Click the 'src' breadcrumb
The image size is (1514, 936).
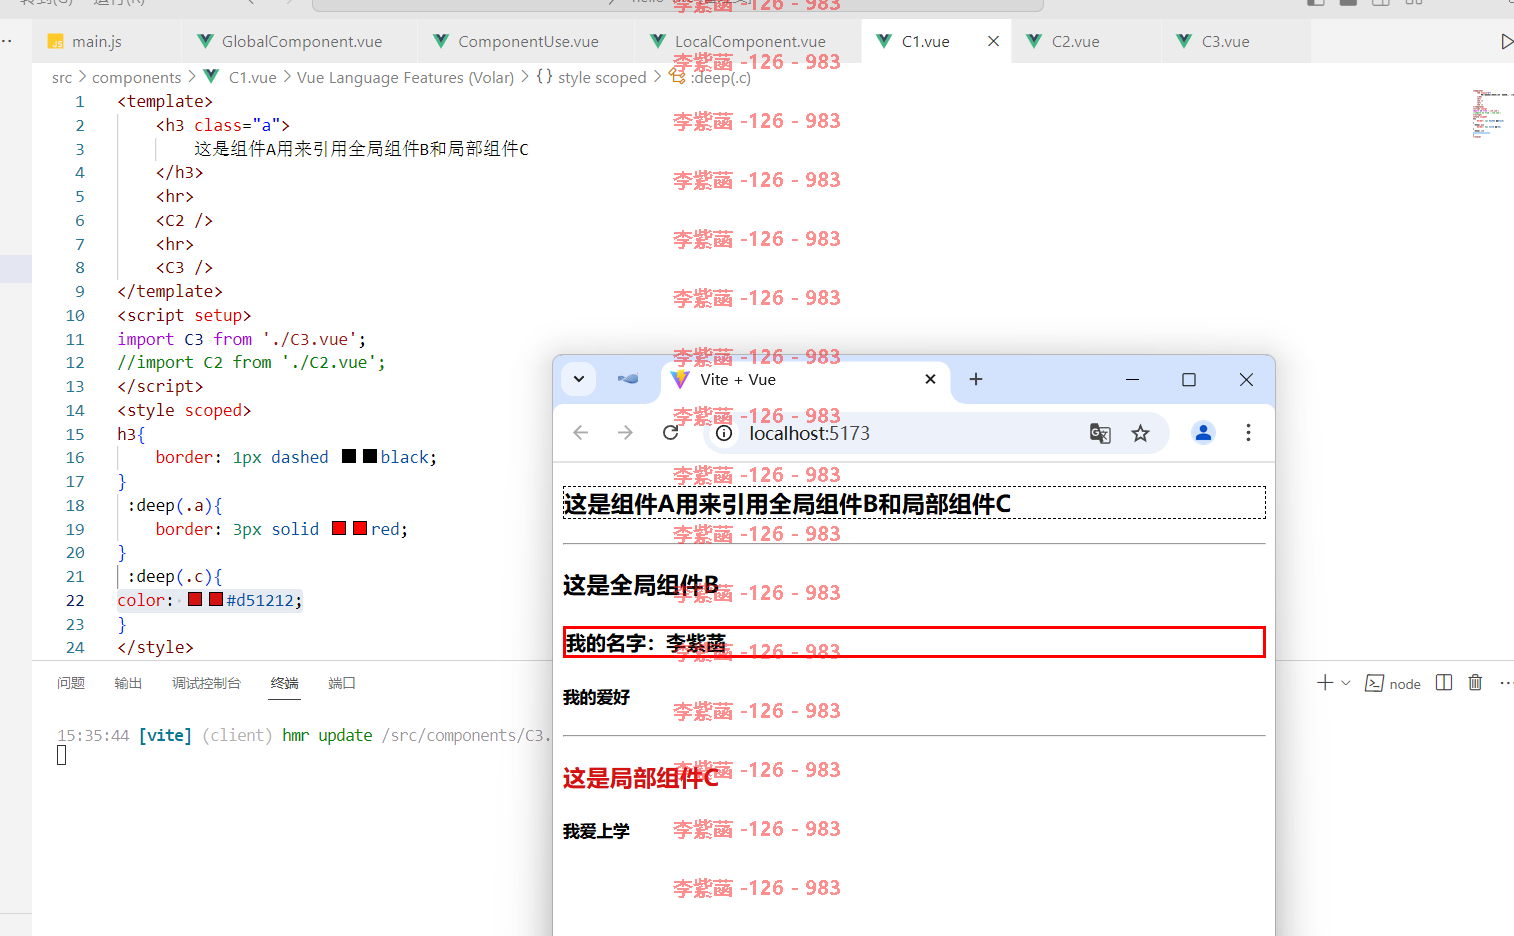(62, 77)
